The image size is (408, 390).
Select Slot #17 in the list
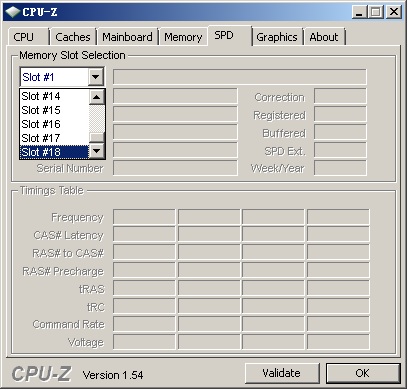coord(55,138)
